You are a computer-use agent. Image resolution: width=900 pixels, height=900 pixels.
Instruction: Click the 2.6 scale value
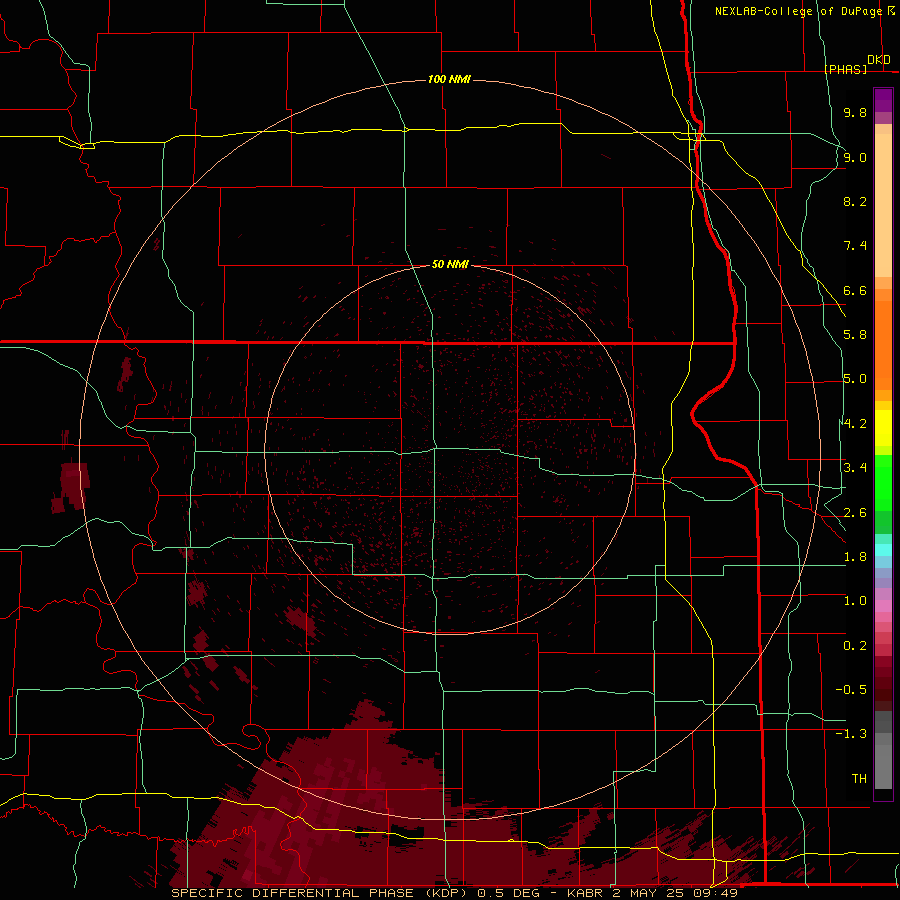855,513
